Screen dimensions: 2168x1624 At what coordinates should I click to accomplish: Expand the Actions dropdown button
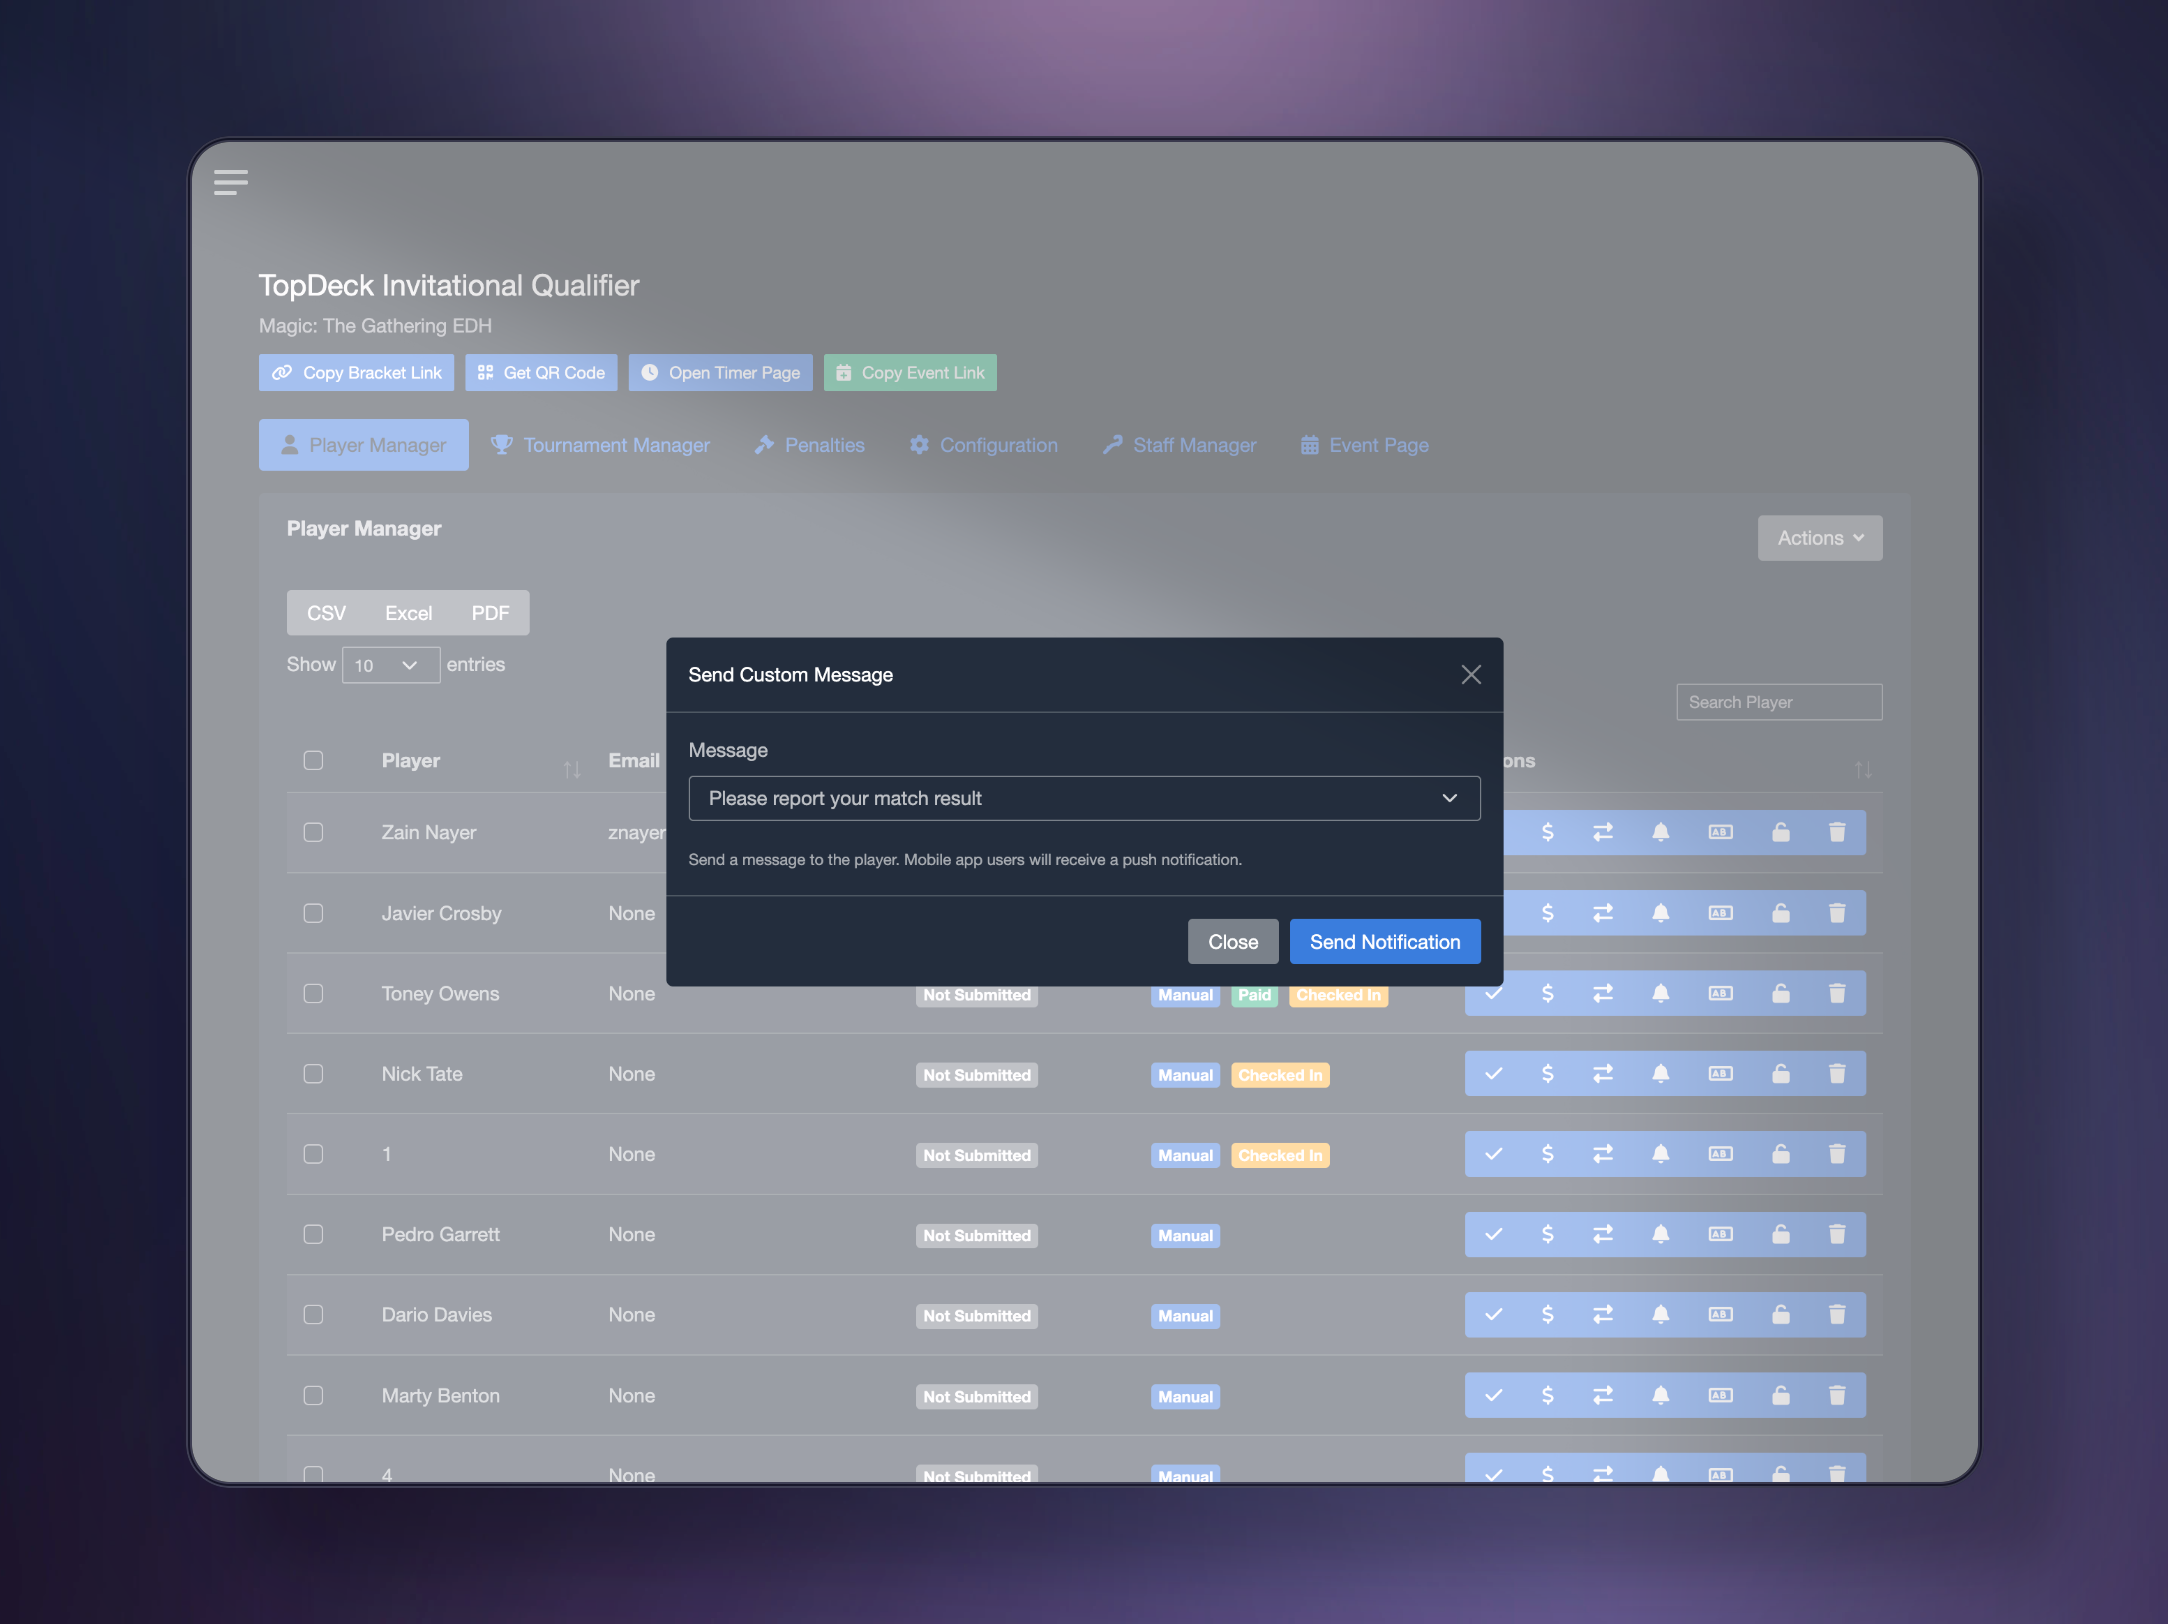coord(1820,538)
